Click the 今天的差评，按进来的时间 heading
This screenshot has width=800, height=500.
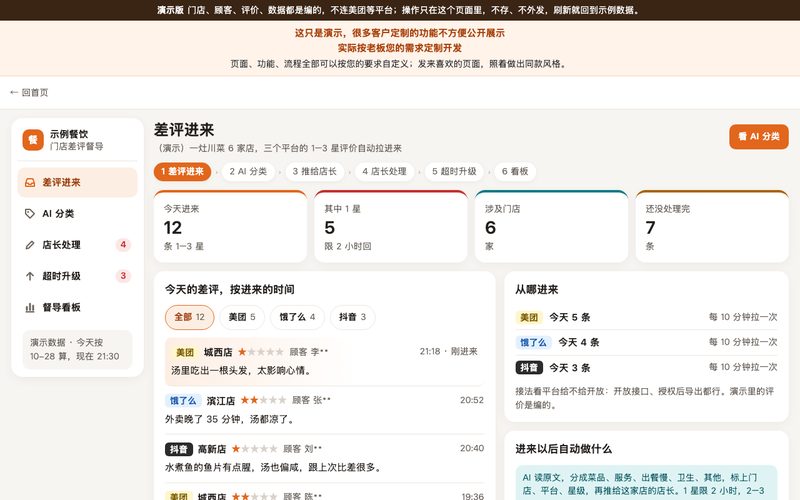[x=230, y=290]
